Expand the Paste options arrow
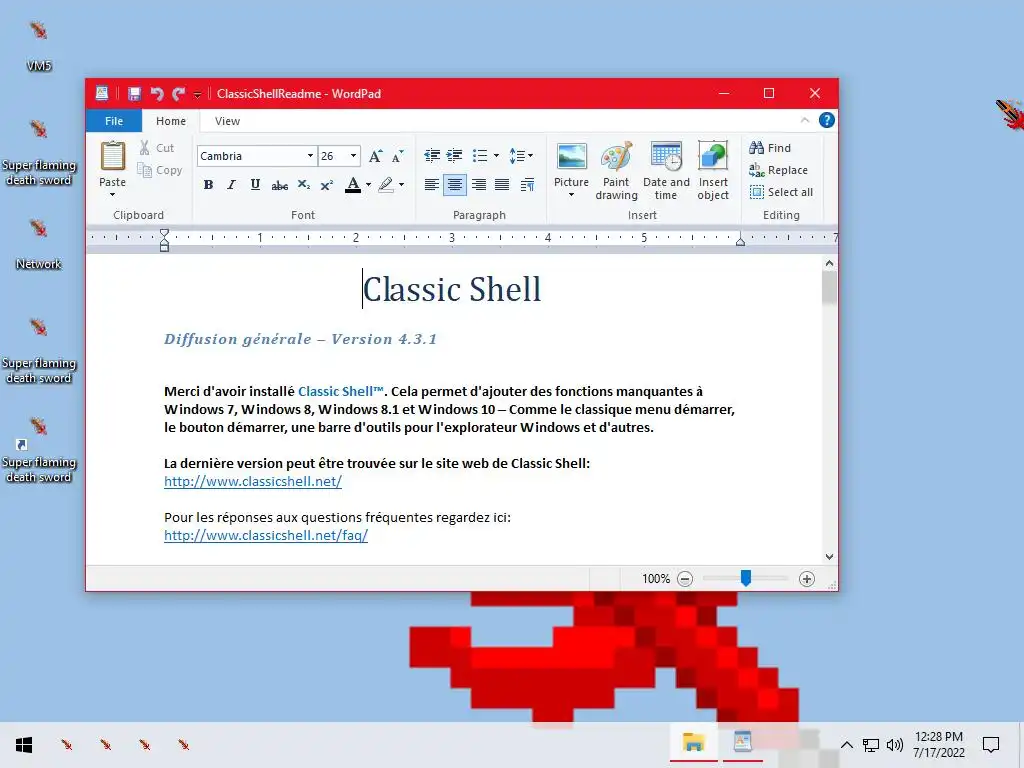 (112, 195)
